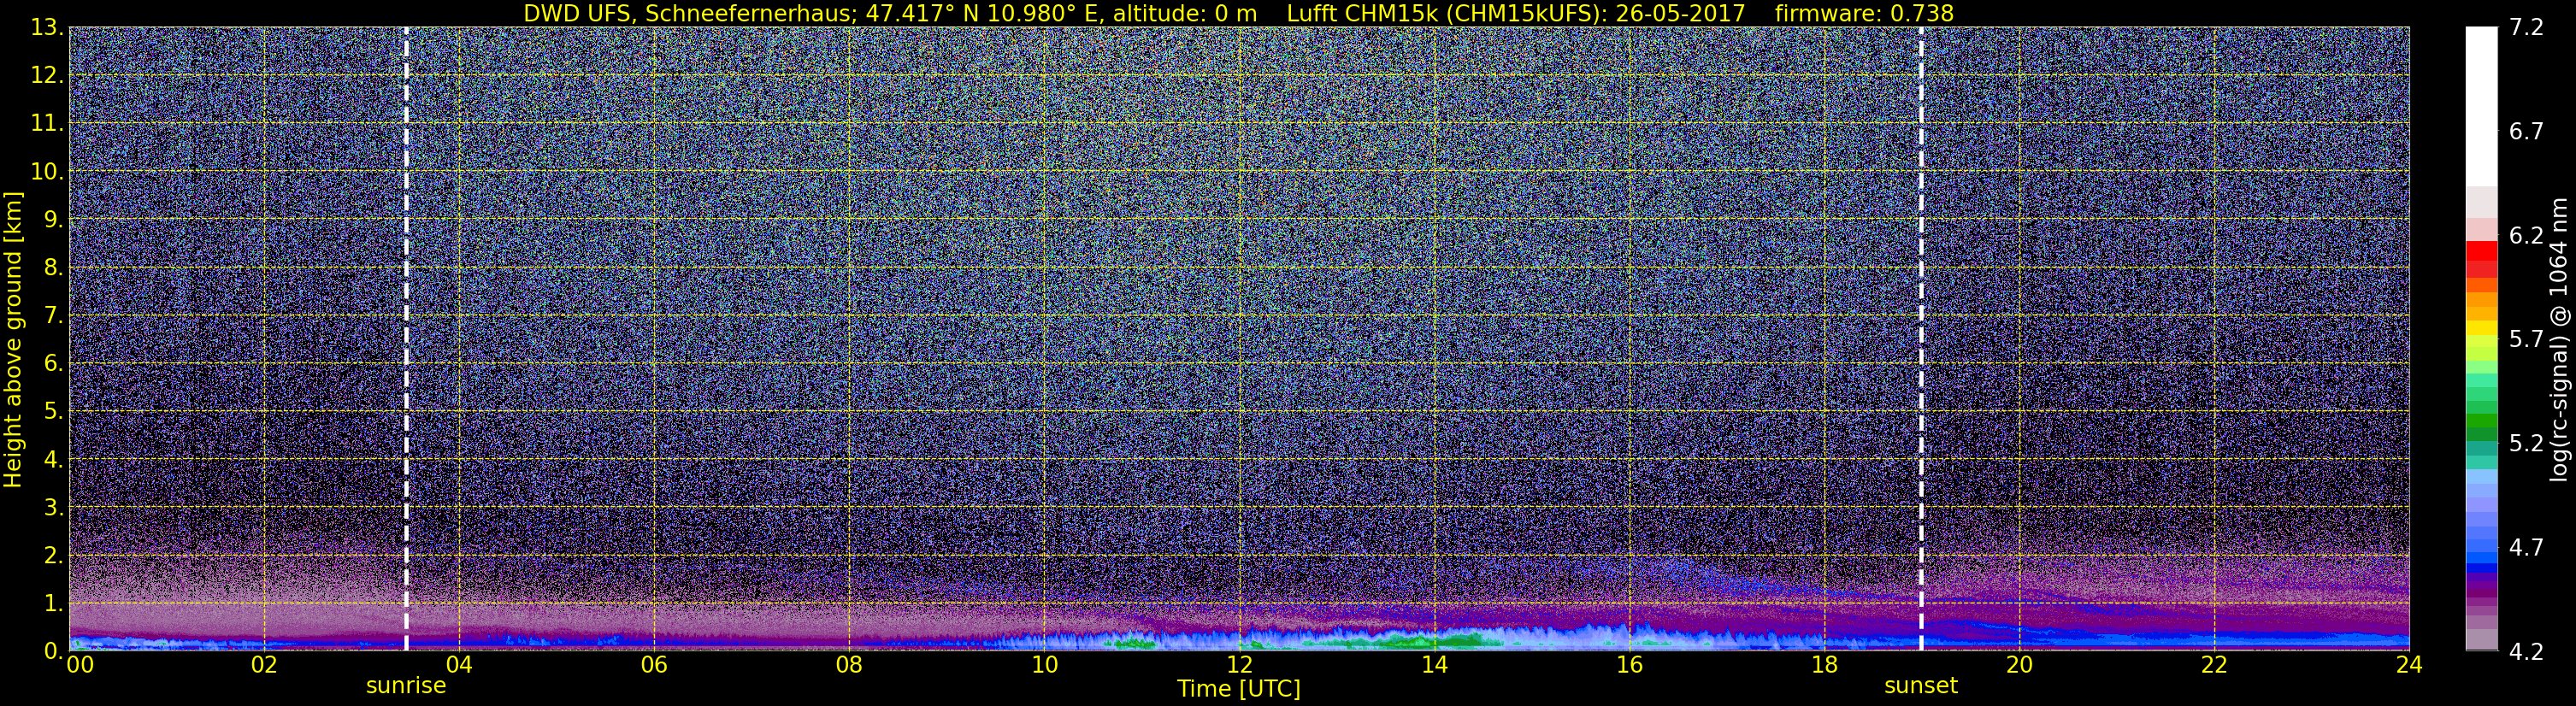This screenshot has height=706, width=2576.
Task: Click the height axis tick label '2.'
Action: (x=54, y=555)
